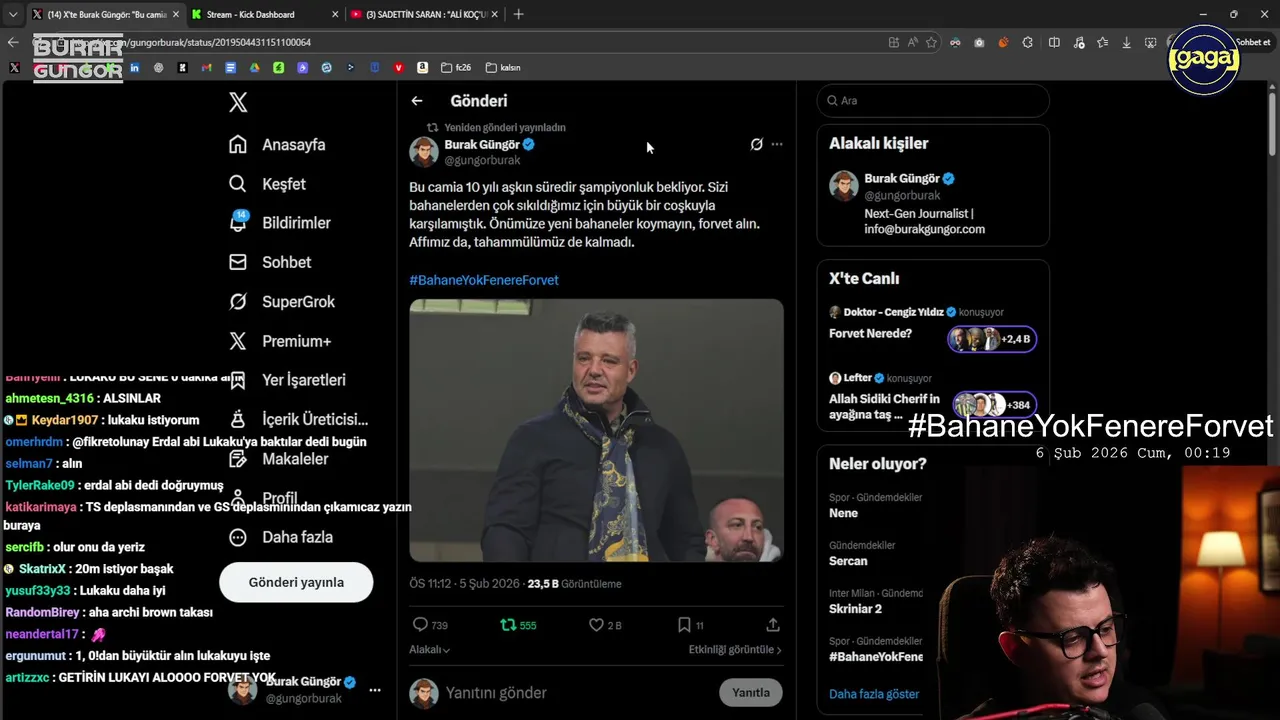This screenshot has height=720, width=1280.
Task: Open Bildirimler notifications
Action: (279, 223)
